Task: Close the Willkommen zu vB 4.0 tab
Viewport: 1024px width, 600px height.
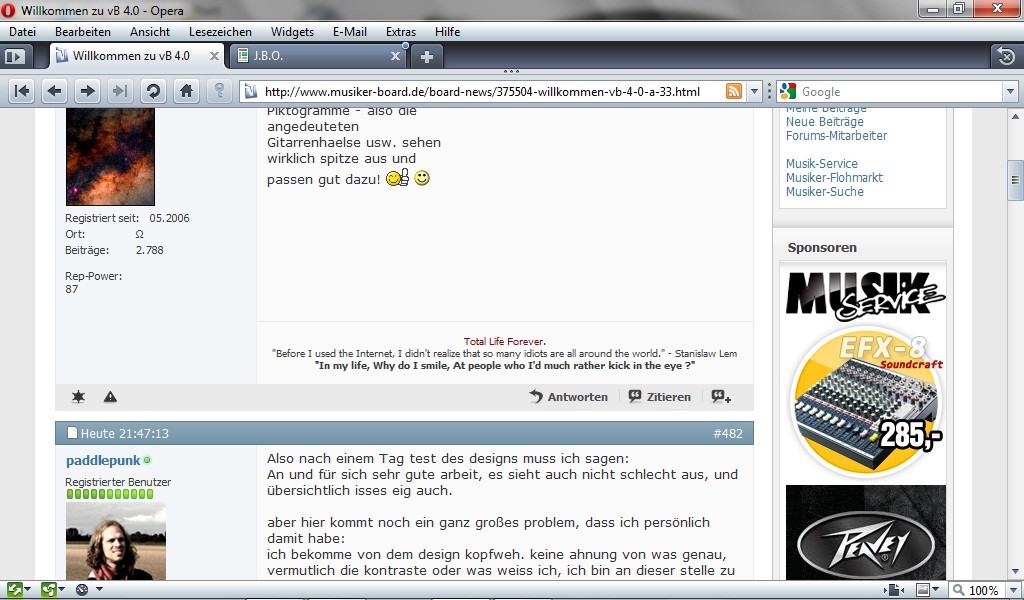Action: [x=214, y=56]
